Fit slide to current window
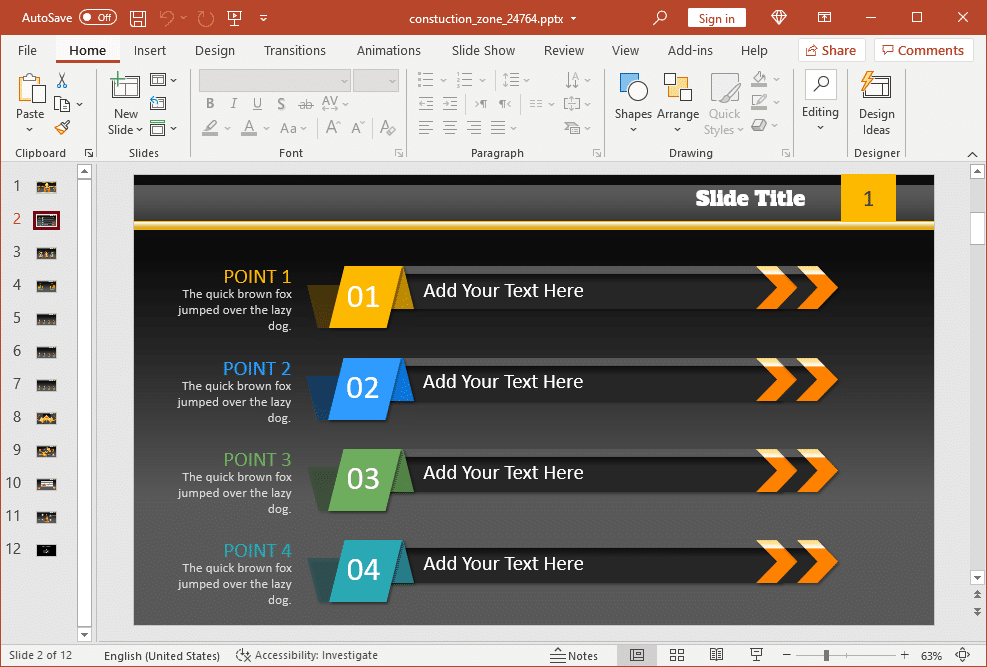This screenshot has width=987, height=667. [963, 655]
